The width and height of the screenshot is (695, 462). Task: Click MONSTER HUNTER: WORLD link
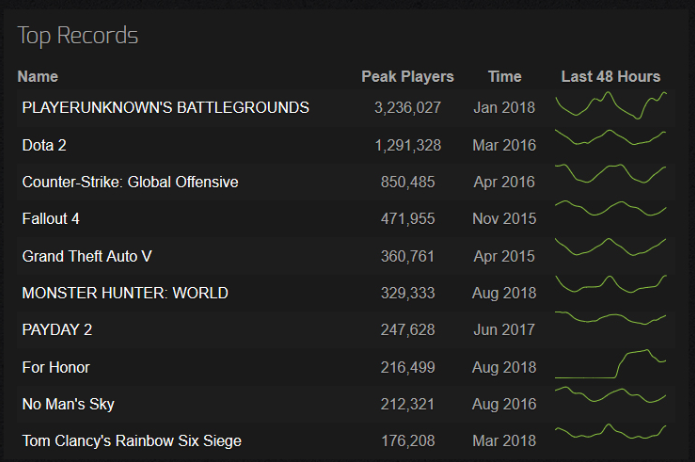(125, 293)
